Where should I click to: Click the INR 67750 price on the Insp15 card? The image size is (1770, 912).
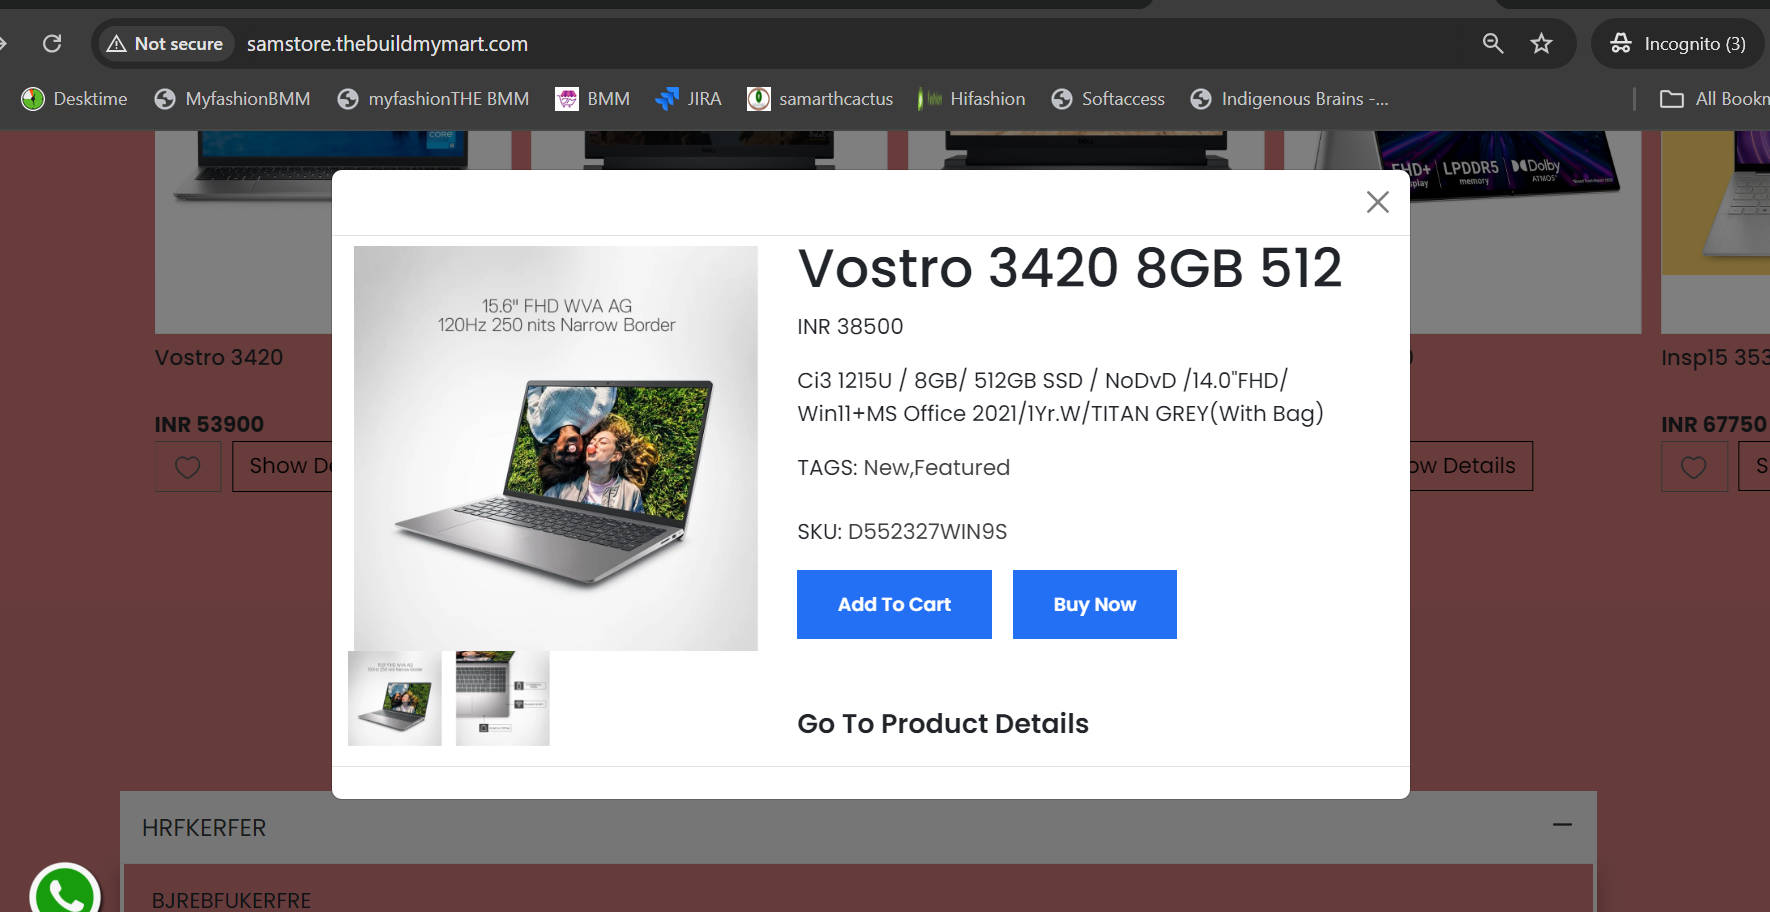coord(1714,424)
